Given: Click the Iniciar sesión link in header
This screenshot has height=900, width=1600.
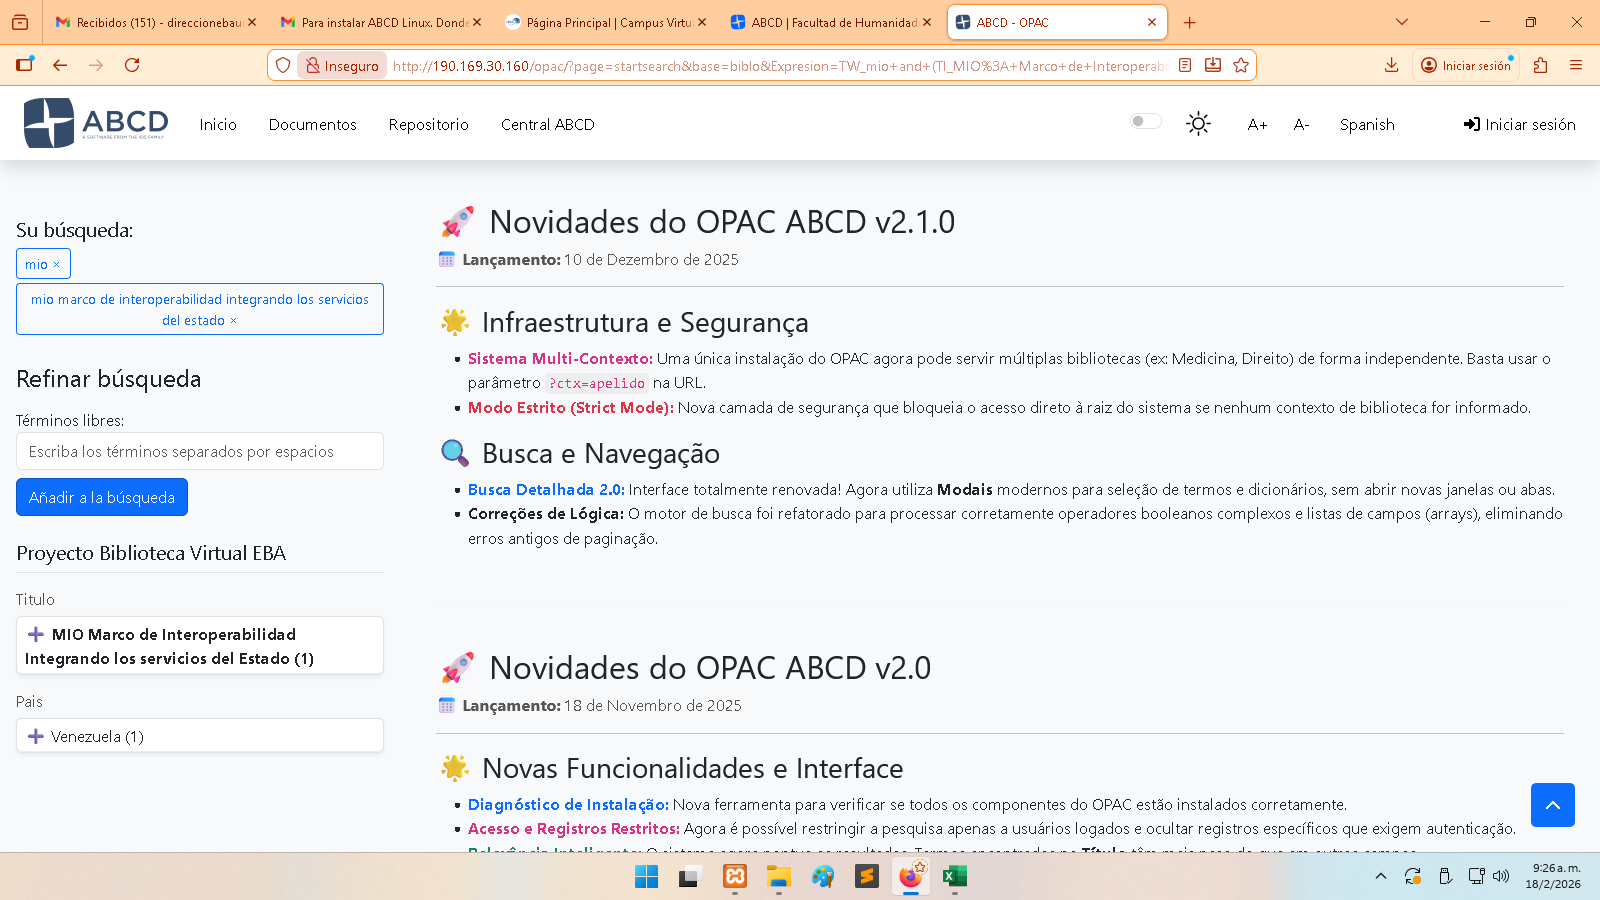Looking at the screenshot, I should 1519,125.
